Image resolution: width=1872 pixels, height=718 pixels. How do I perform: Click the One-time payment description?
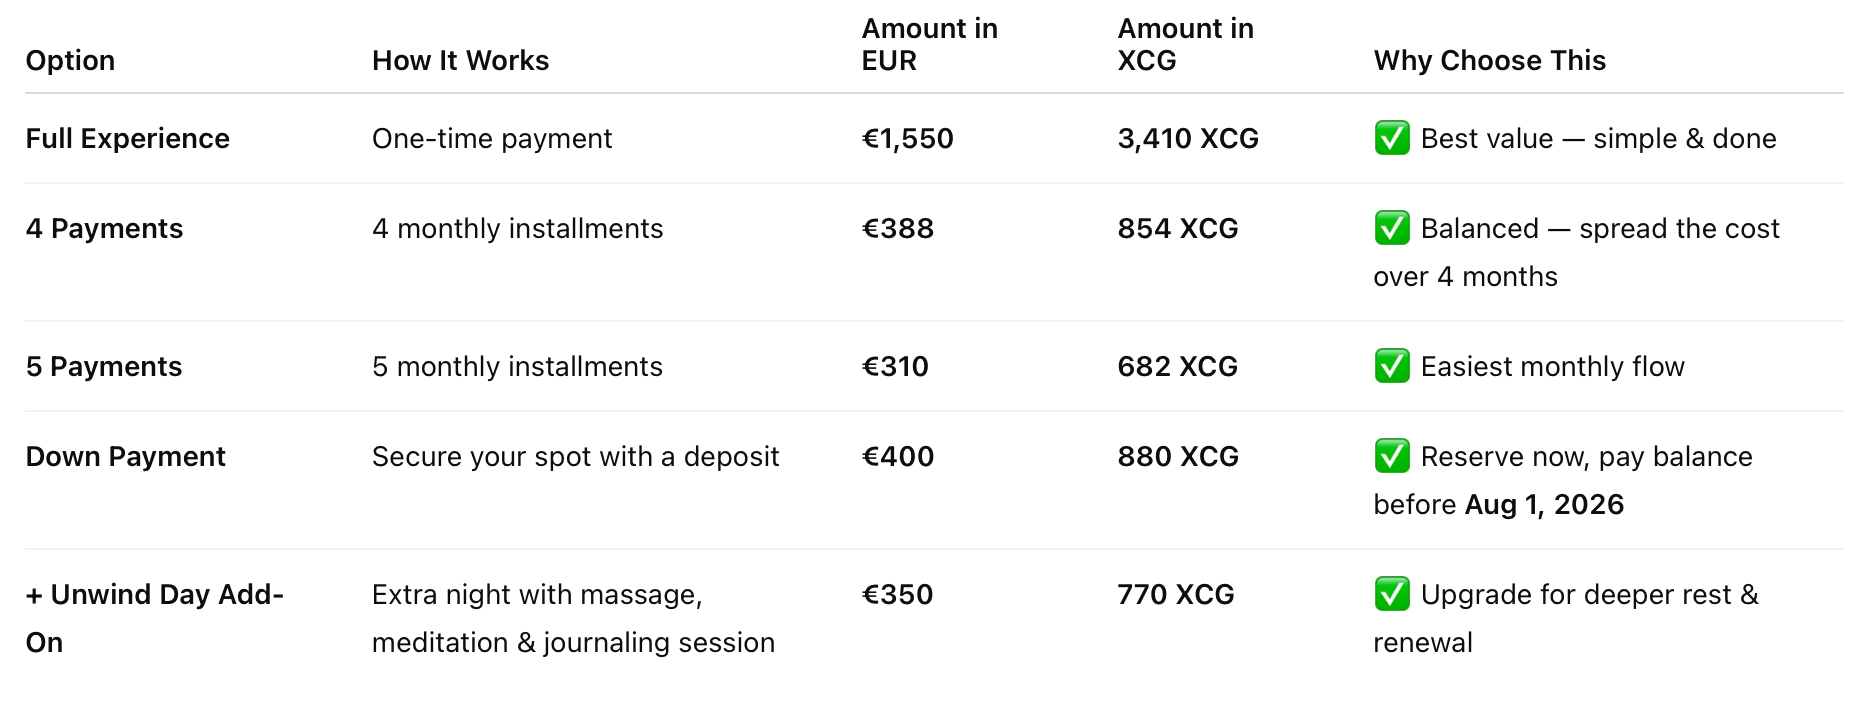tap(492, 139)
